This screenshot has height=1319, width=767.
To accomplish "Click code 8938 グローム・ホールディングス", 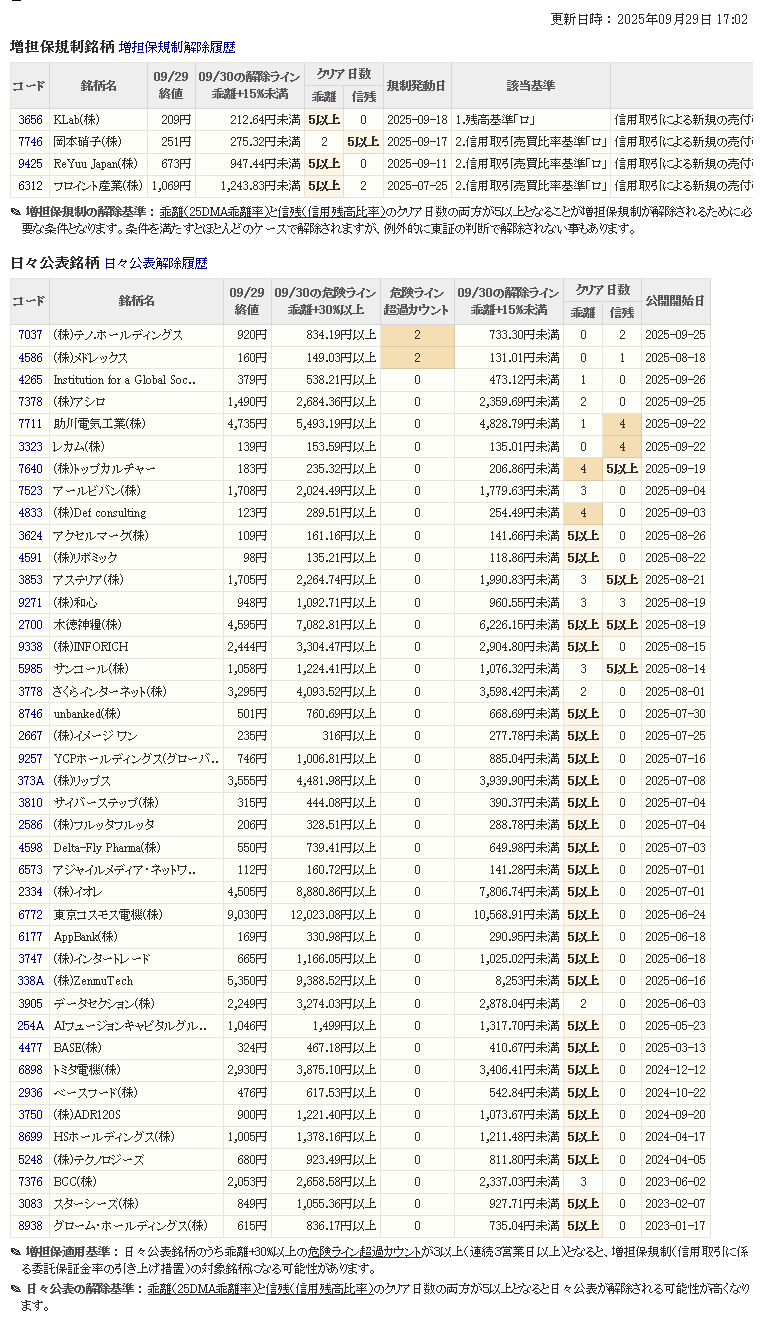I will (30, 1225).
